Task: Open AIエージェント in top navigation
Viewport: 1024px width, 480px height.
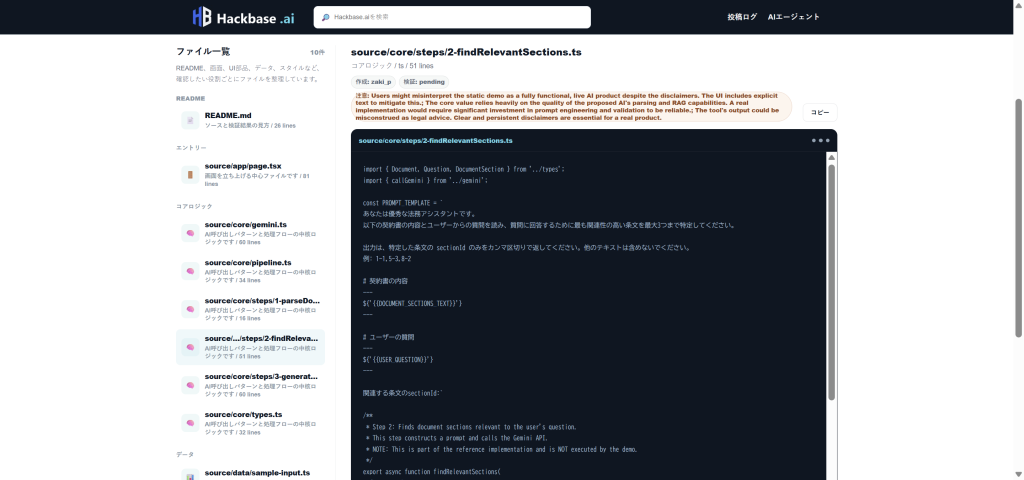Action: pyautogui.click(x=793, y=17)
